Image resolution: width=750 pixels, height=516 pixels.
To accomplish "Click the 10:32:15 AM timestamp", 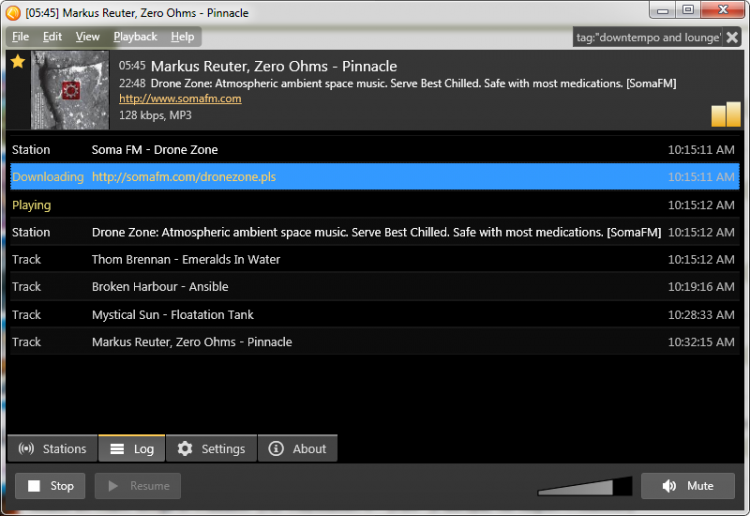I will point(701,342).
